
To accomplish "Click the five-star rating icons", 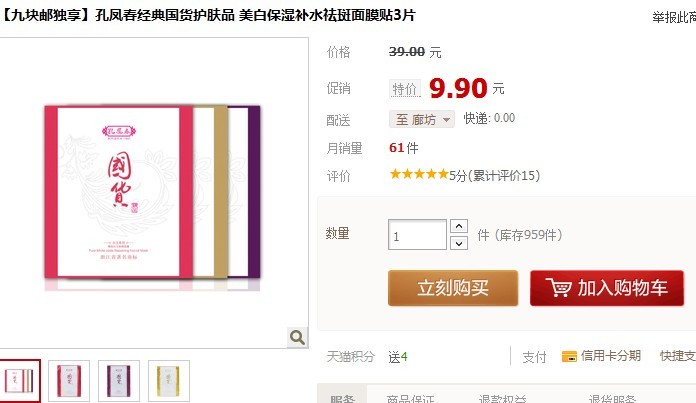I will [x=419, y=174].
